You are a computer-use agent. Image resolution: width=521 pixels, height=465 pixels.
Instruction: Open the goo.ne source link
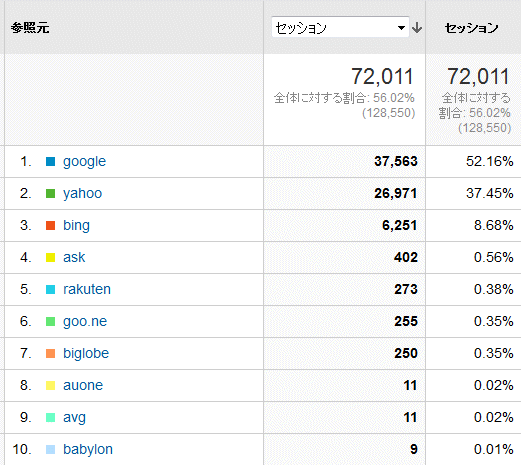pyautogui.click(x=85, y=322)
